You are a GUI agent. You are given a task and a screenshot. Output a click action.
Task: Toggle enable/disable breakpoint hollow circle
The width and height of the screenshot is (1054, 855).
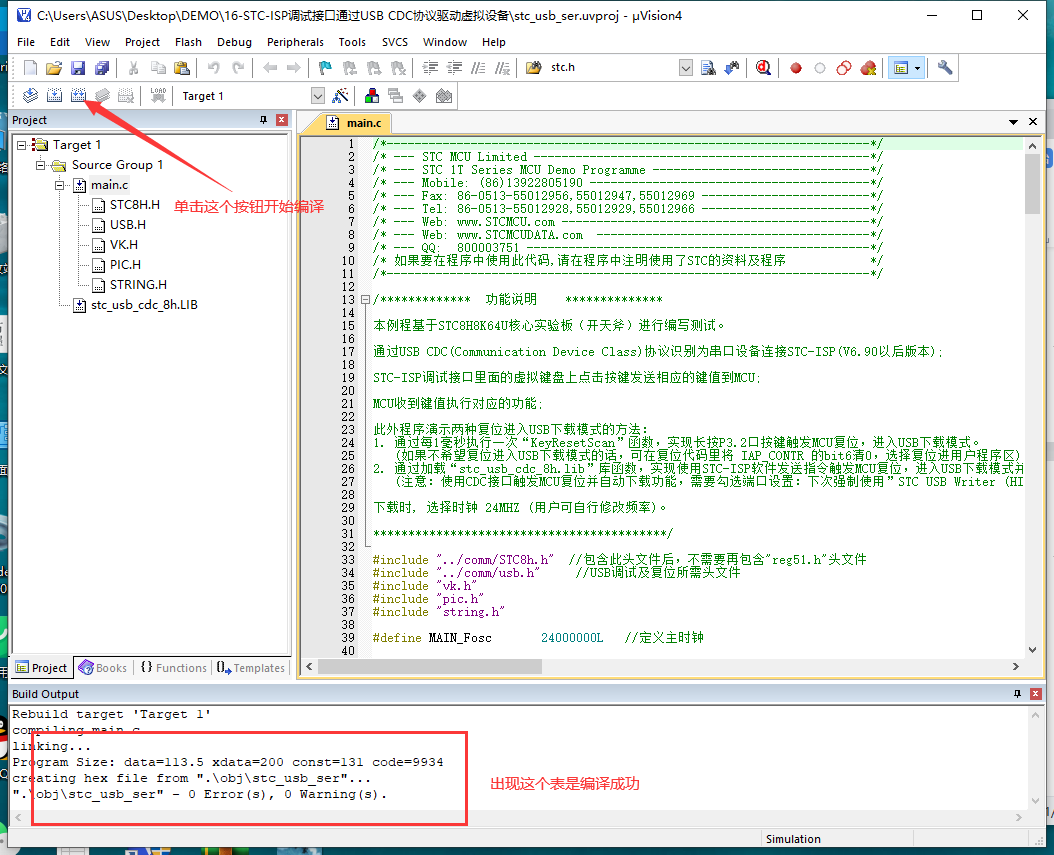coord(819,68)
